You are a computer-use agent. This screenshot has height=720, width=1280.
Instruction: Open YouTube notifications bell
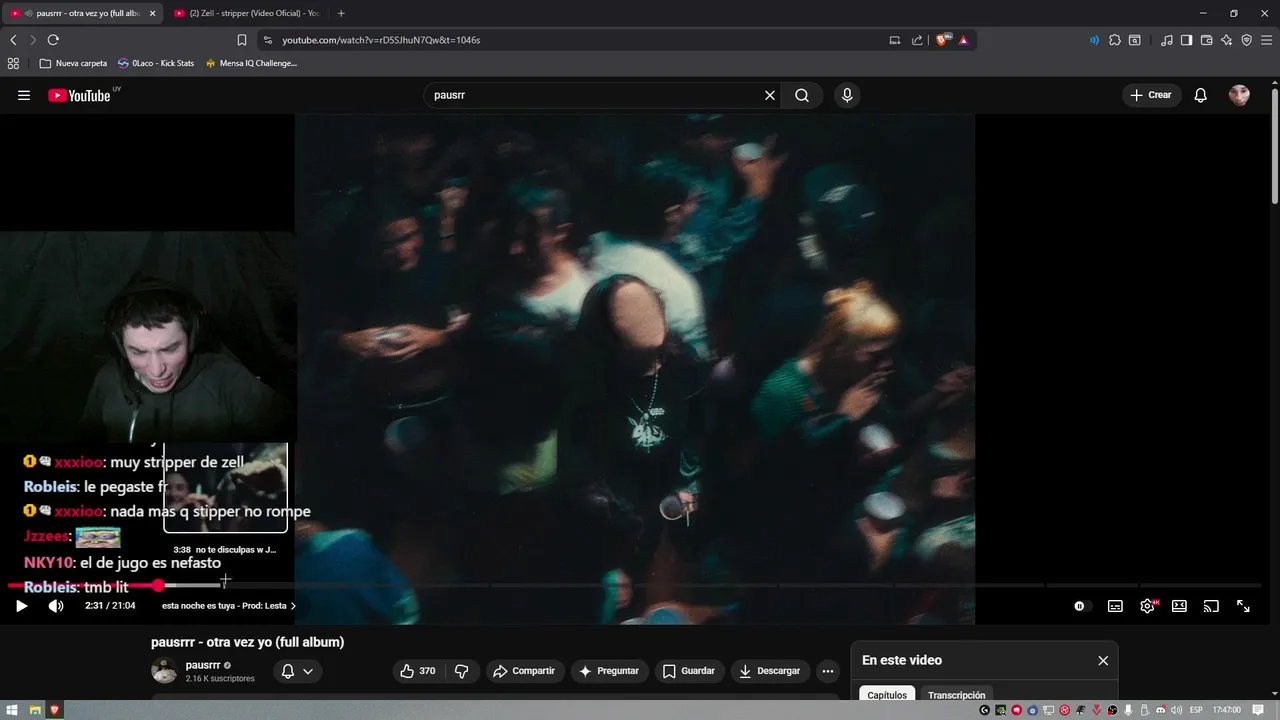tap(1201, 95)
